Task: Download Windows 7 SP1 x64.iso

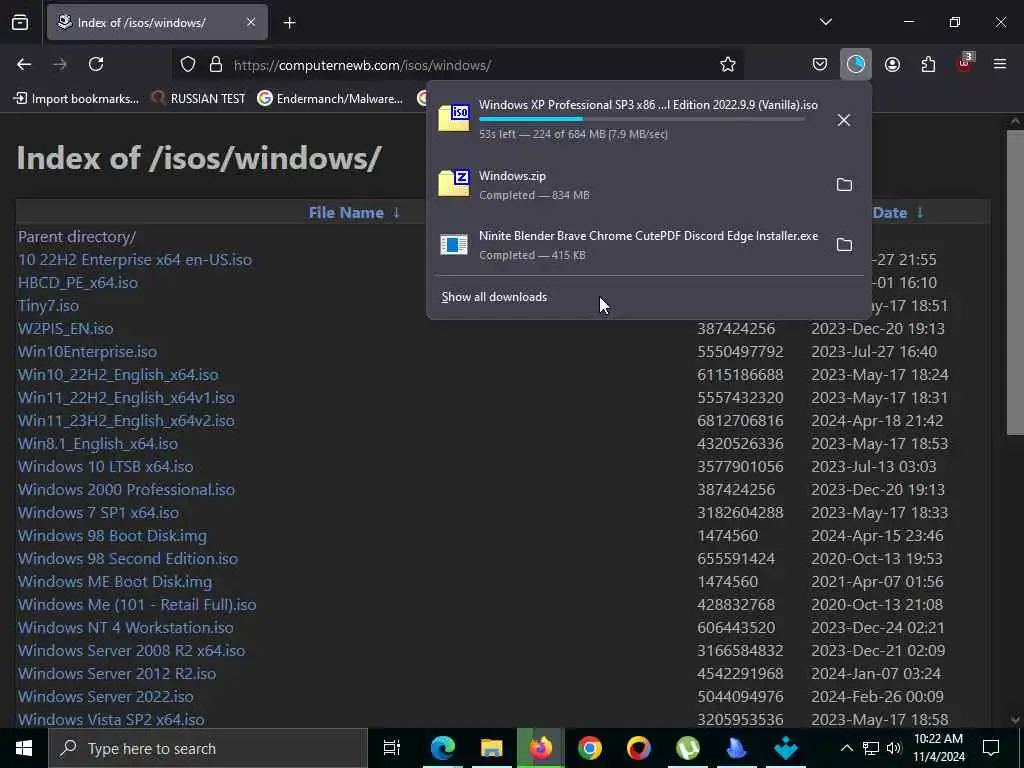Action: tap(98, 513)
